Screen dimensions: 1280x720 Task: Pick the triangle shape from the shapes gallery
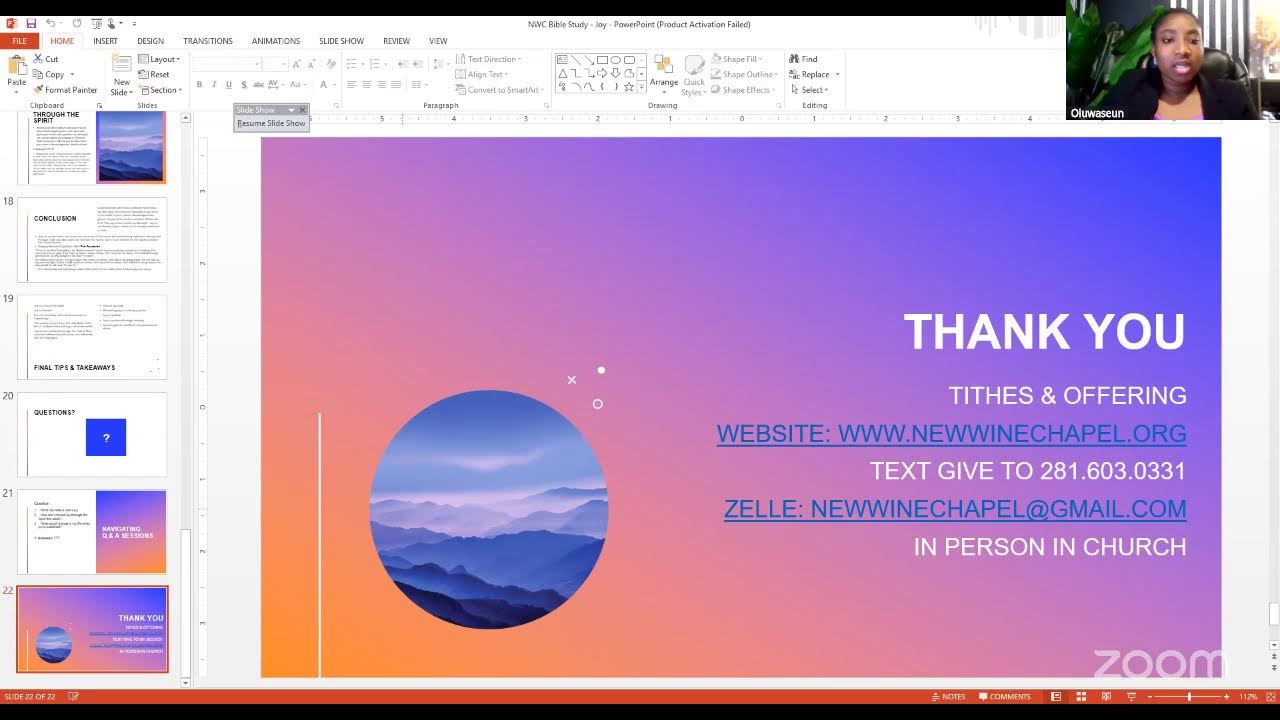coord(563,73)
